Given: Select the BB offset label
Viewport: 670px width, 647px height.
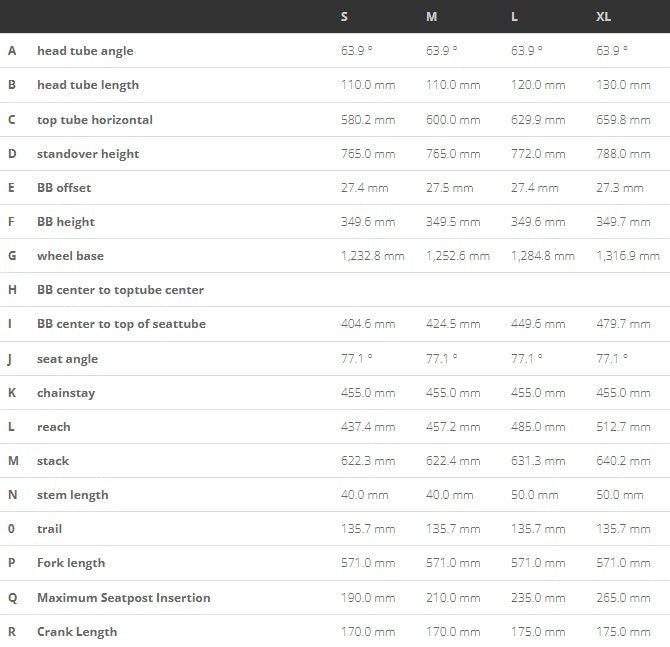Looking at the screenshot, I should click(64, 188).
